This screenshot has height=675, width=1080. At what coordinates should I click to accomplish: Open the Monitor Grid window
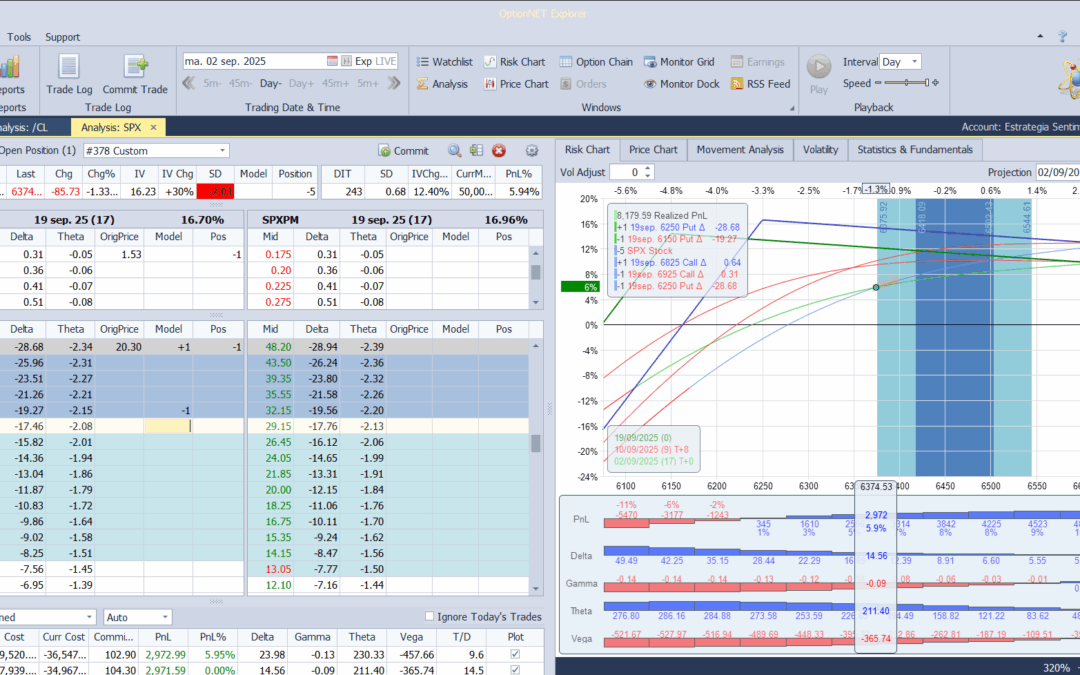pos(679,62)
